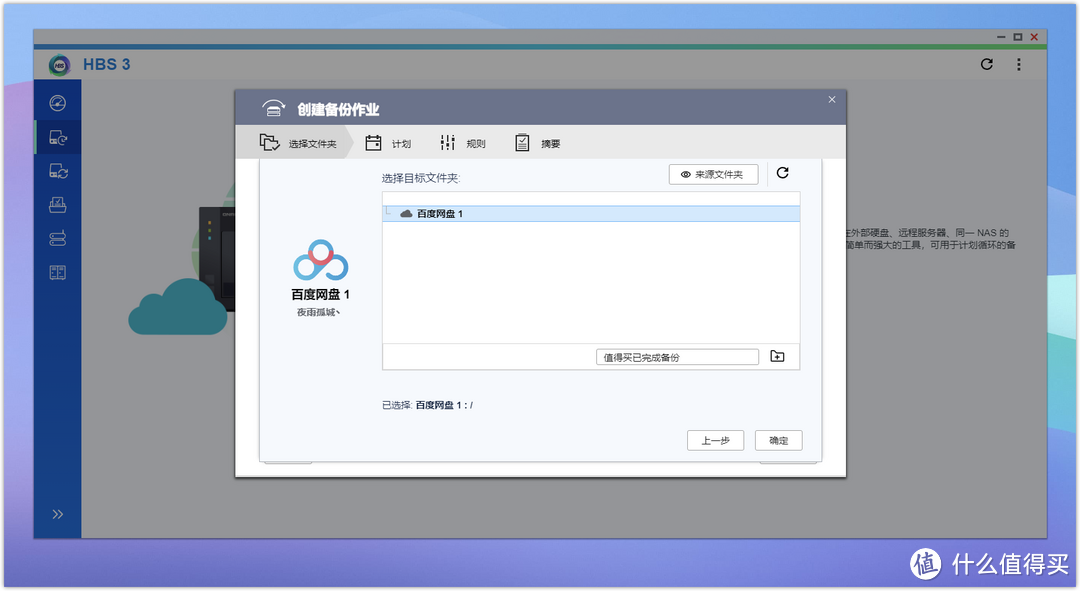Open the three-dot more options menu
Image resolution: width=1080 pixels, height=591 pixels.
pos(1019,64)
